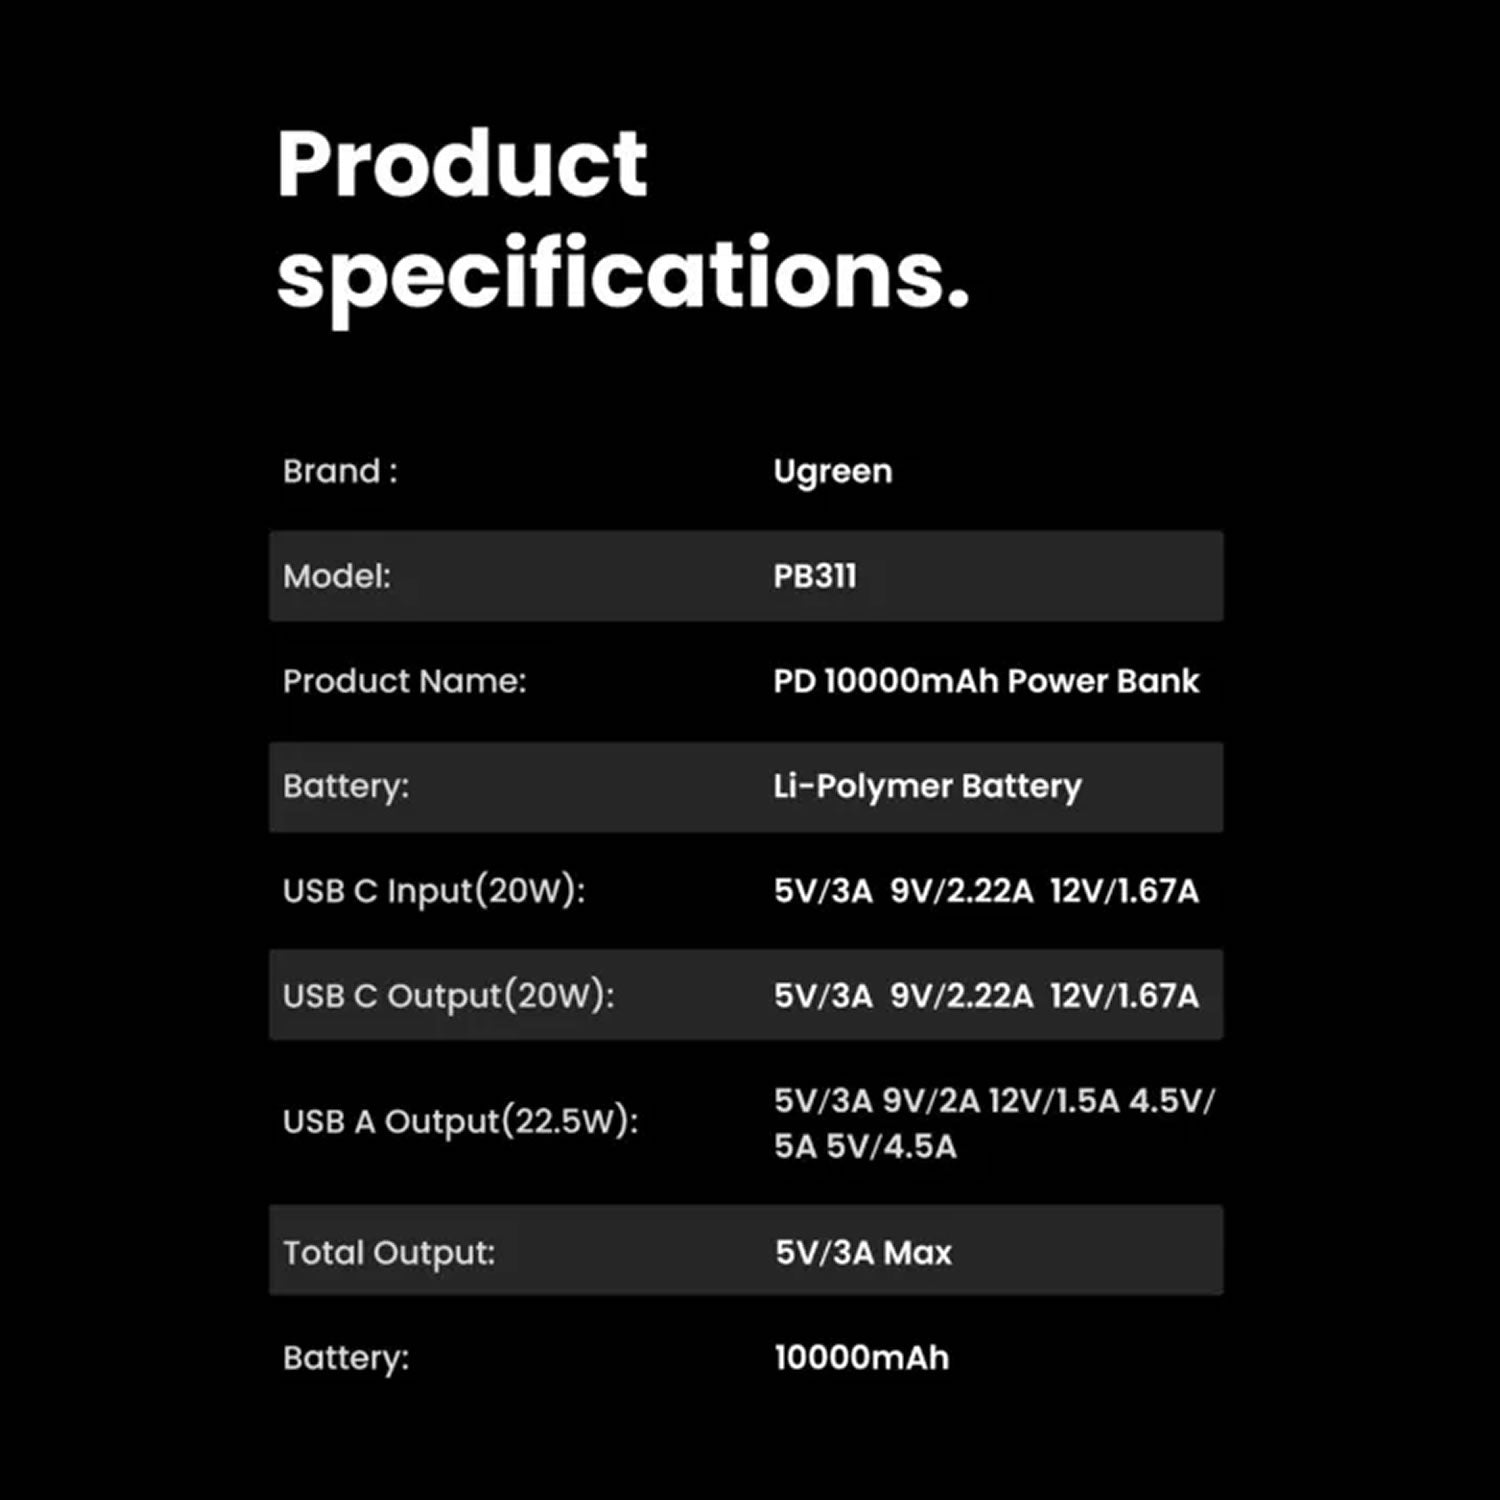Image resolution: width=1500 pixels, height=1500 pixels.
Task: Click the "Li-Polymer Battery" value
Action: pos(927,787)
